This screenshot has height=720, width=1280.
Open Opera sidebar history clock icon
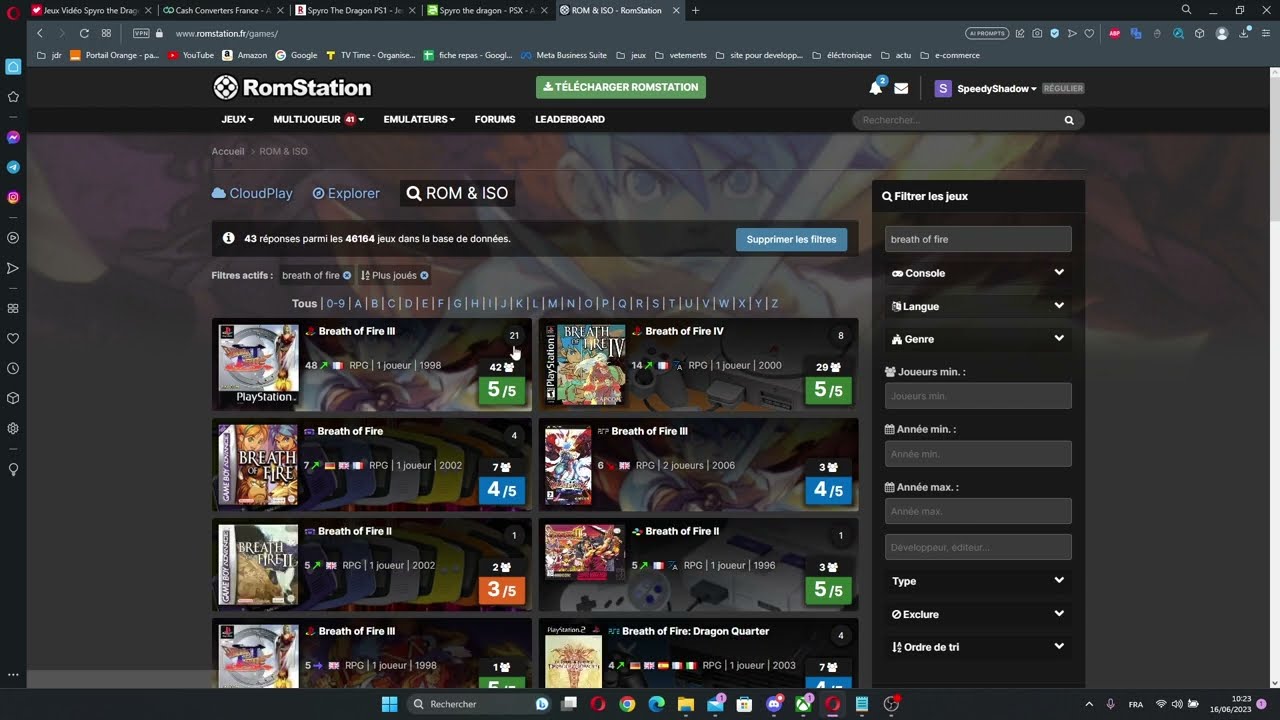click(x=13, y=368)
